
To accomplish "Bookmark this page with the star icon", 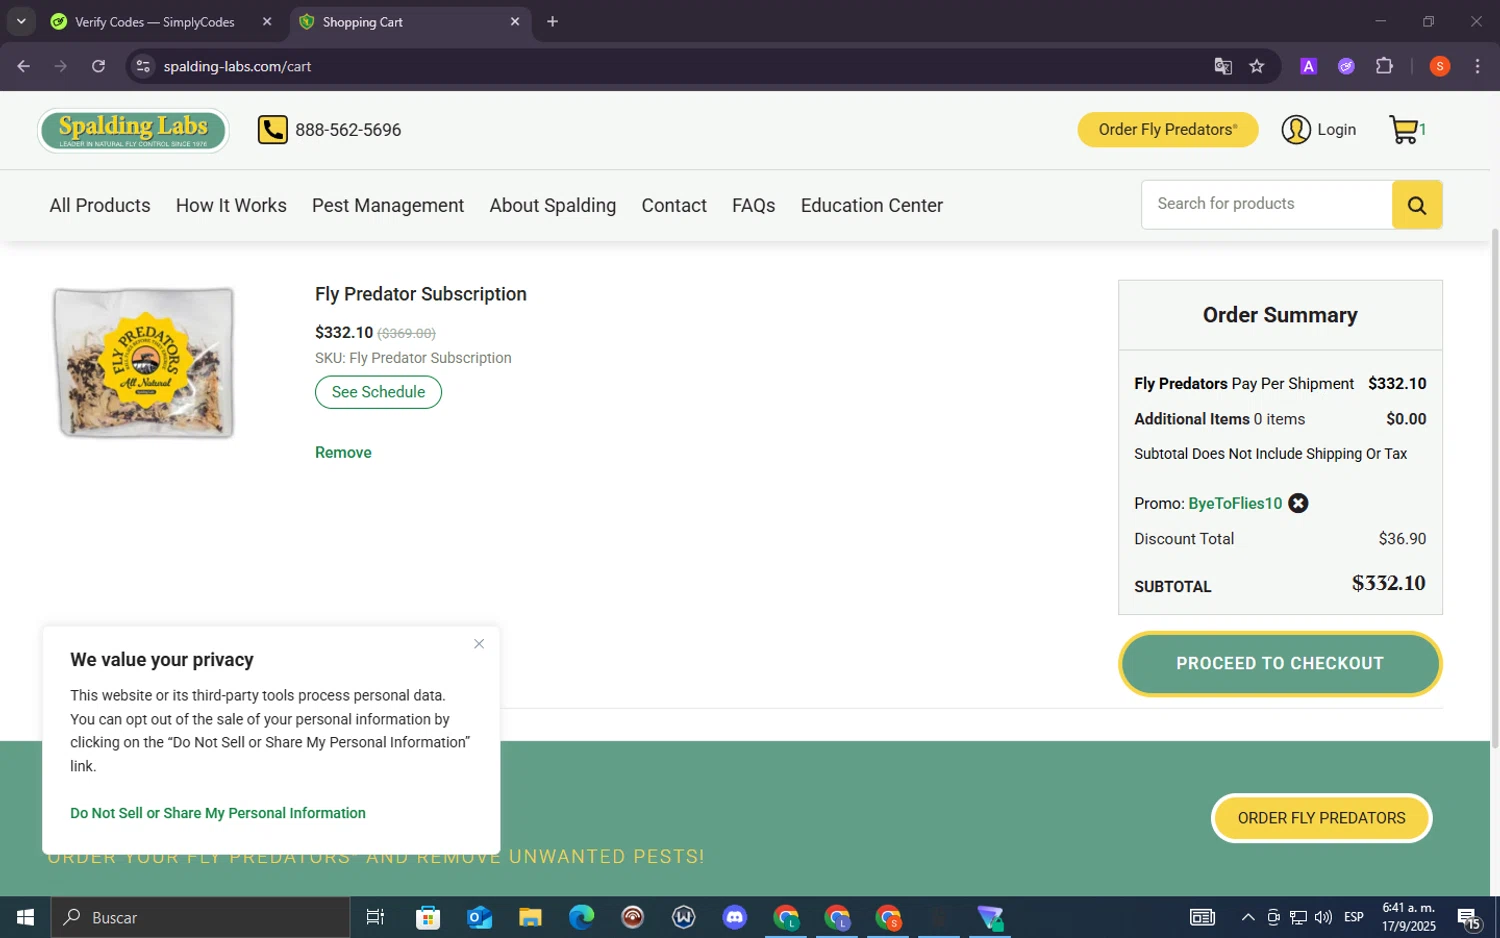I will [1257, 66].
